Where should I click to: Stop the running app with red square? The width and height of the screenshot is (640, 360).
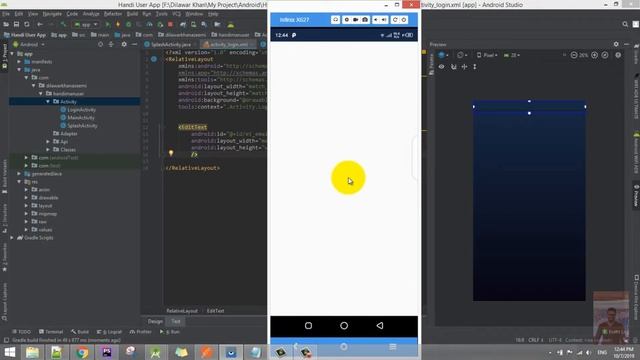coord(171,24)
